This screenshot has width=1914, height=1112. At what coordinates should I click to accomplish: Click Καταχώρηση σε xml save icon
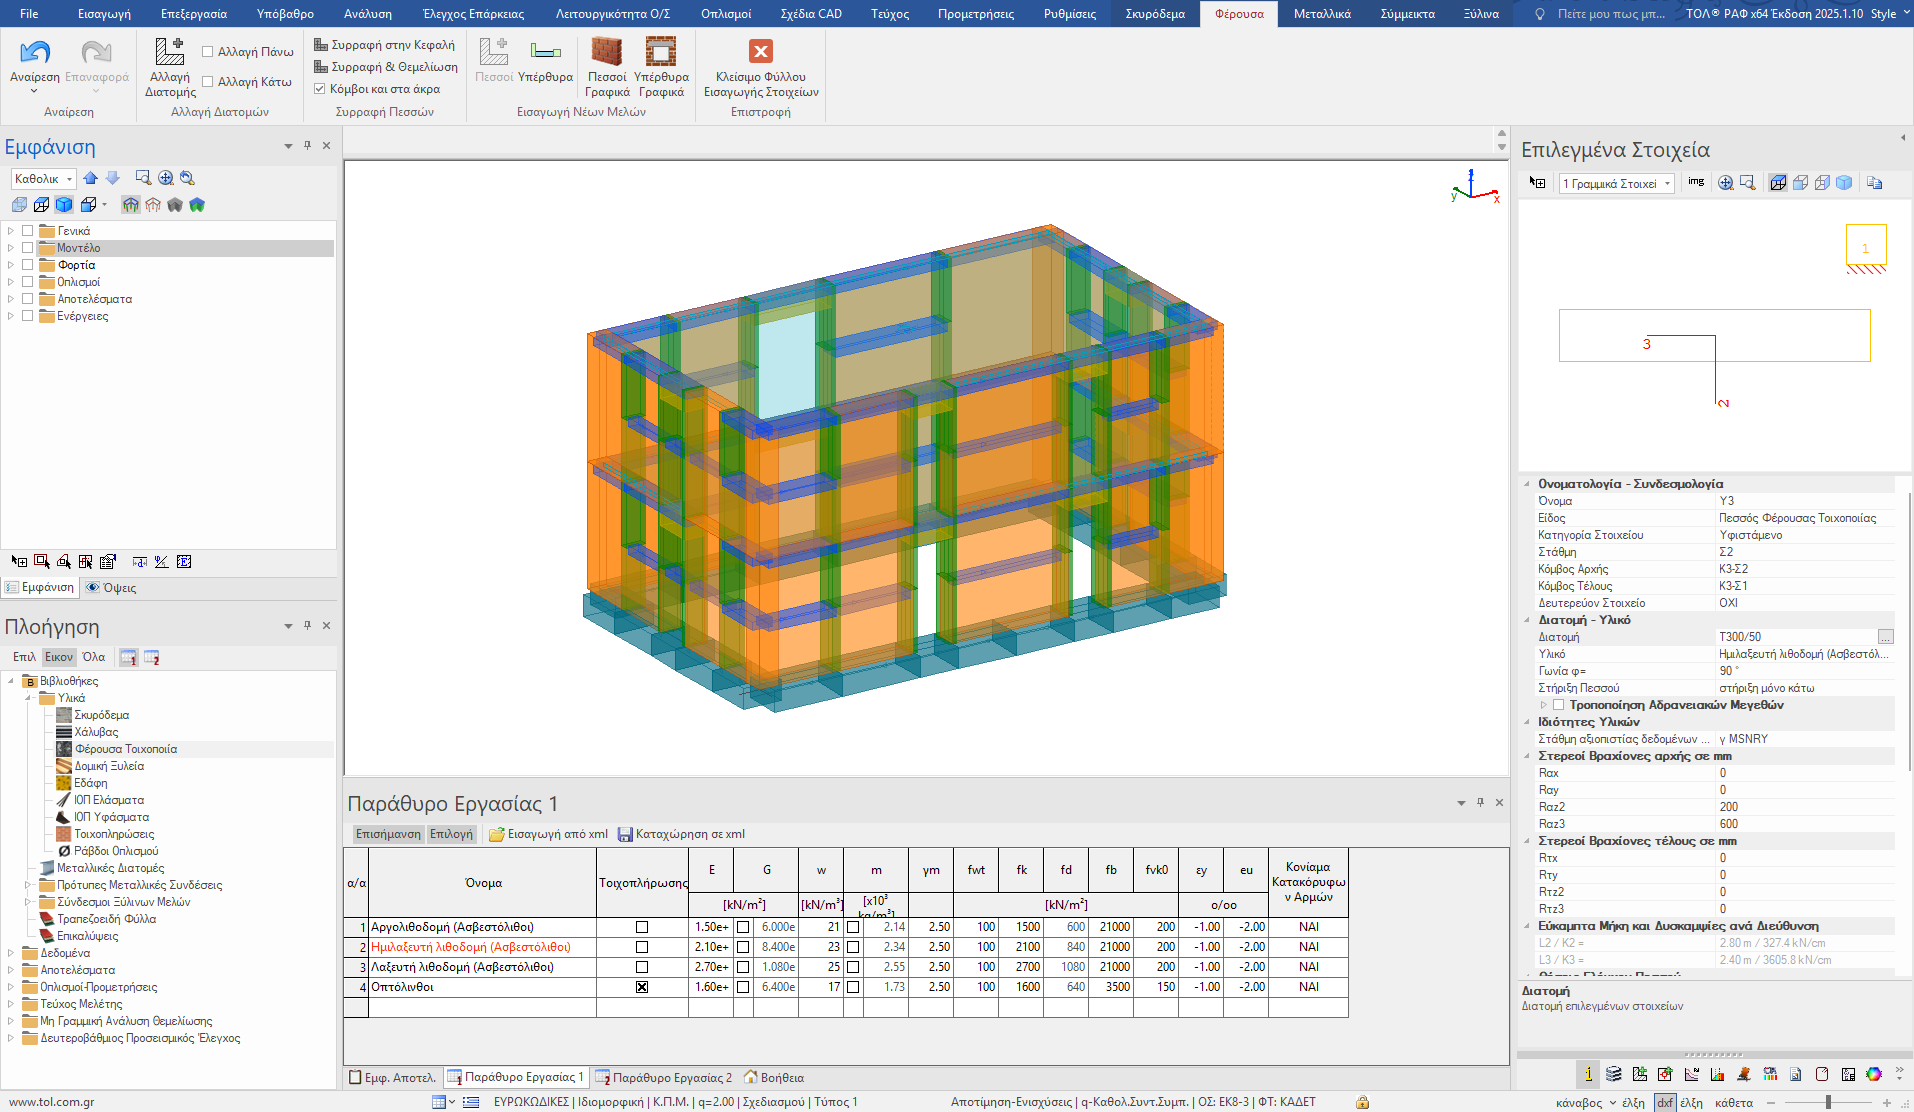(625, 834)
